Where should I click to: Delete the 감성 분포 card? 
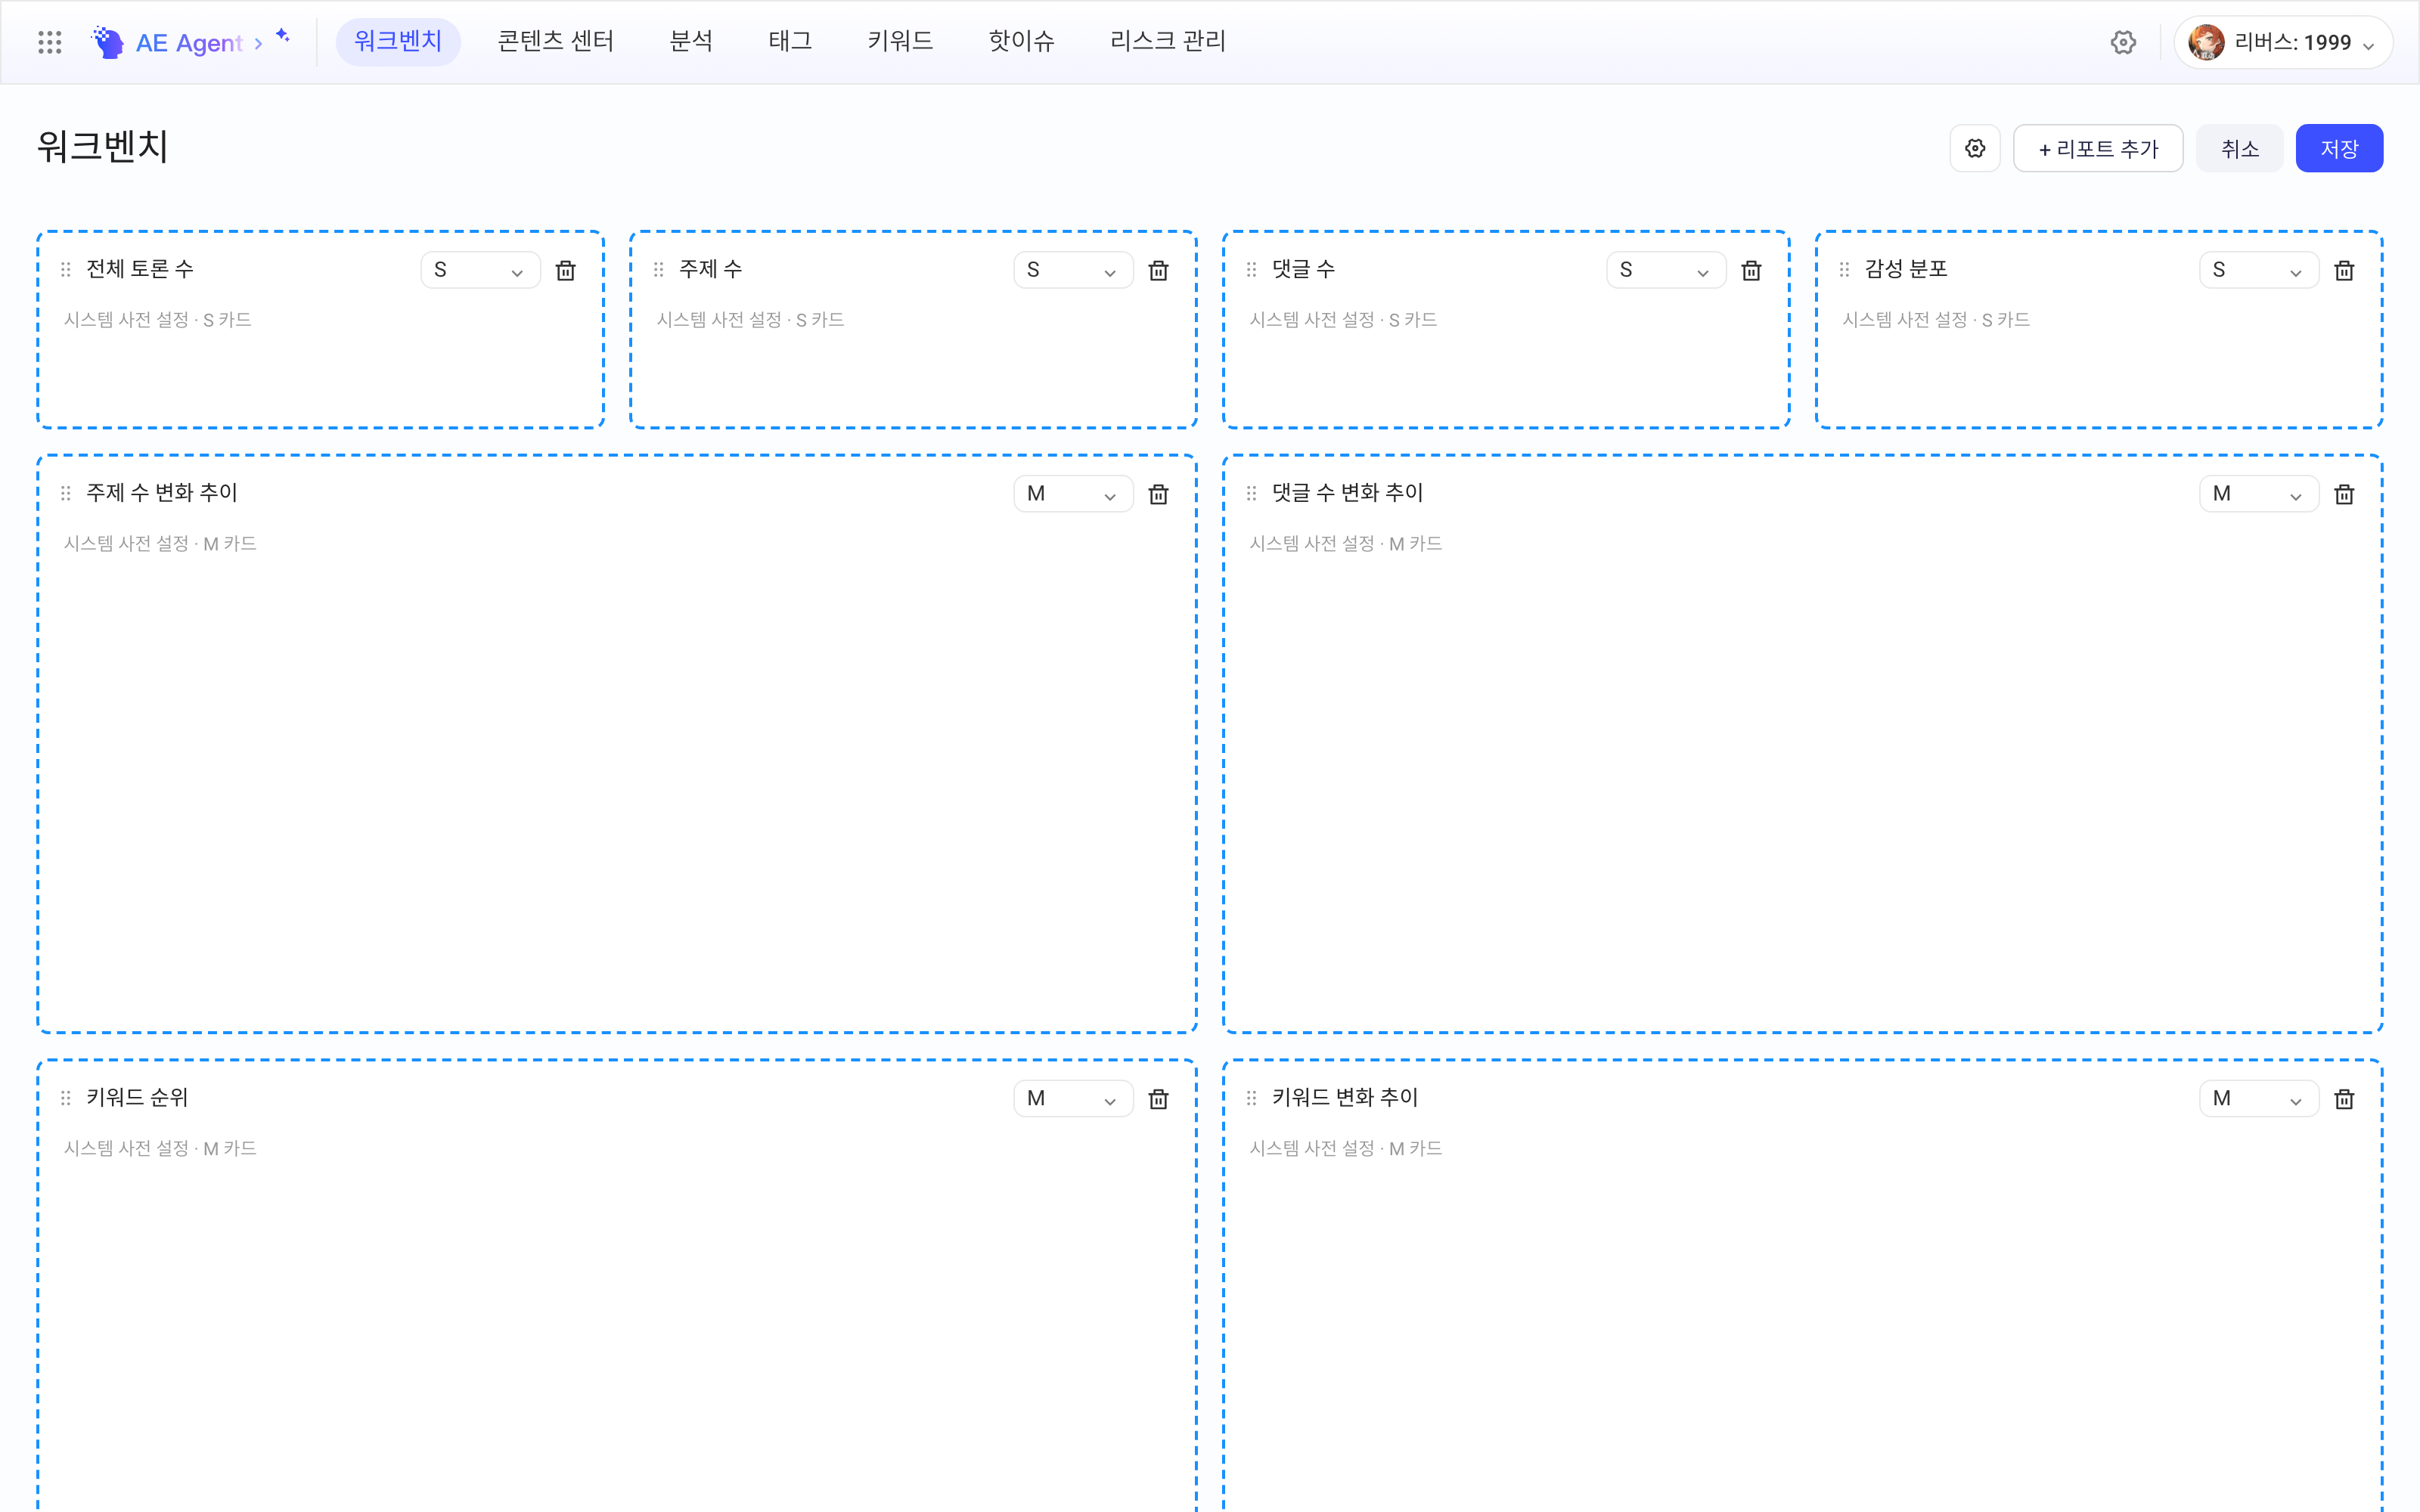click(2344, 270)
